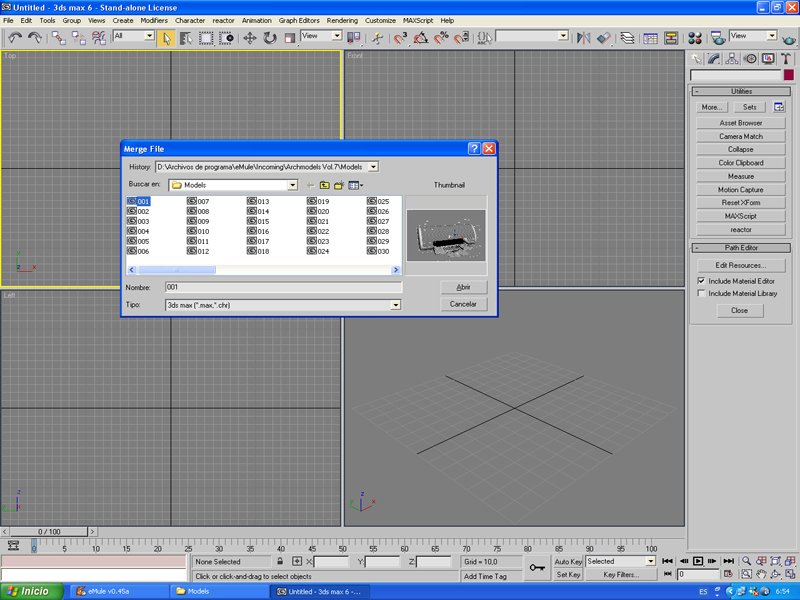Open the MAXScript menu
Image resolution: width=800 pixels, height=600 pixels.
[x=418, y=20]
